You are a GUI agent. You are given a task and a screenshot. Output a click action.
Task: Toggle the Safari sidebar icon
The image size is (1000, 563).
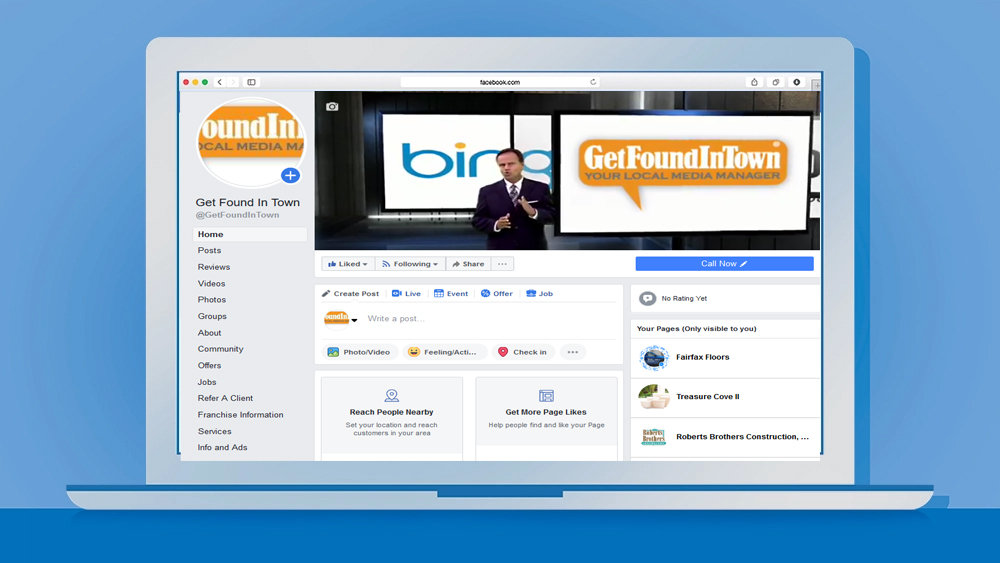tap(251, 82)
